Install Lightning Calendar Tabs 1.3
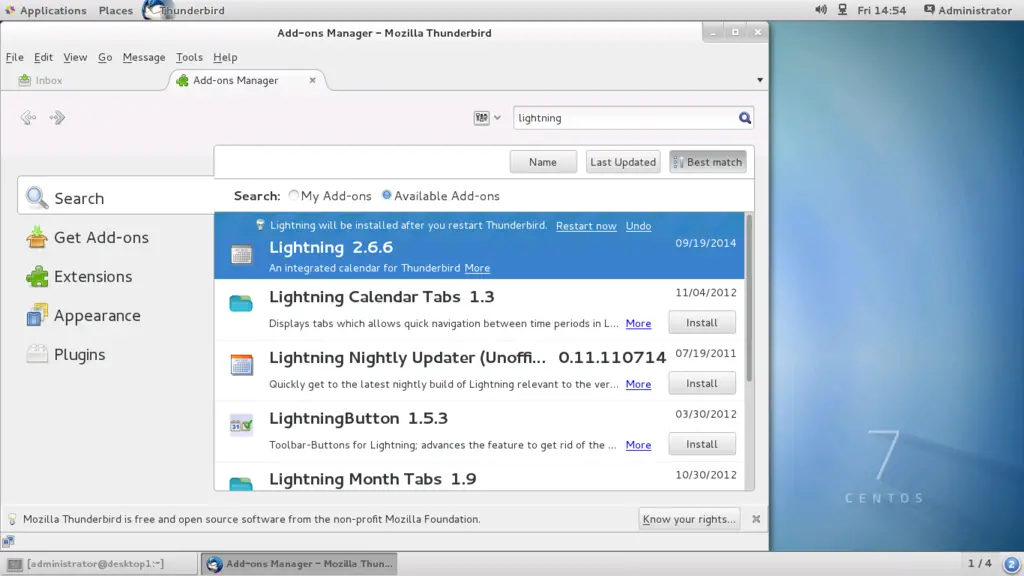The width and height of the screenshot is (1024, 576). (701, 323)
